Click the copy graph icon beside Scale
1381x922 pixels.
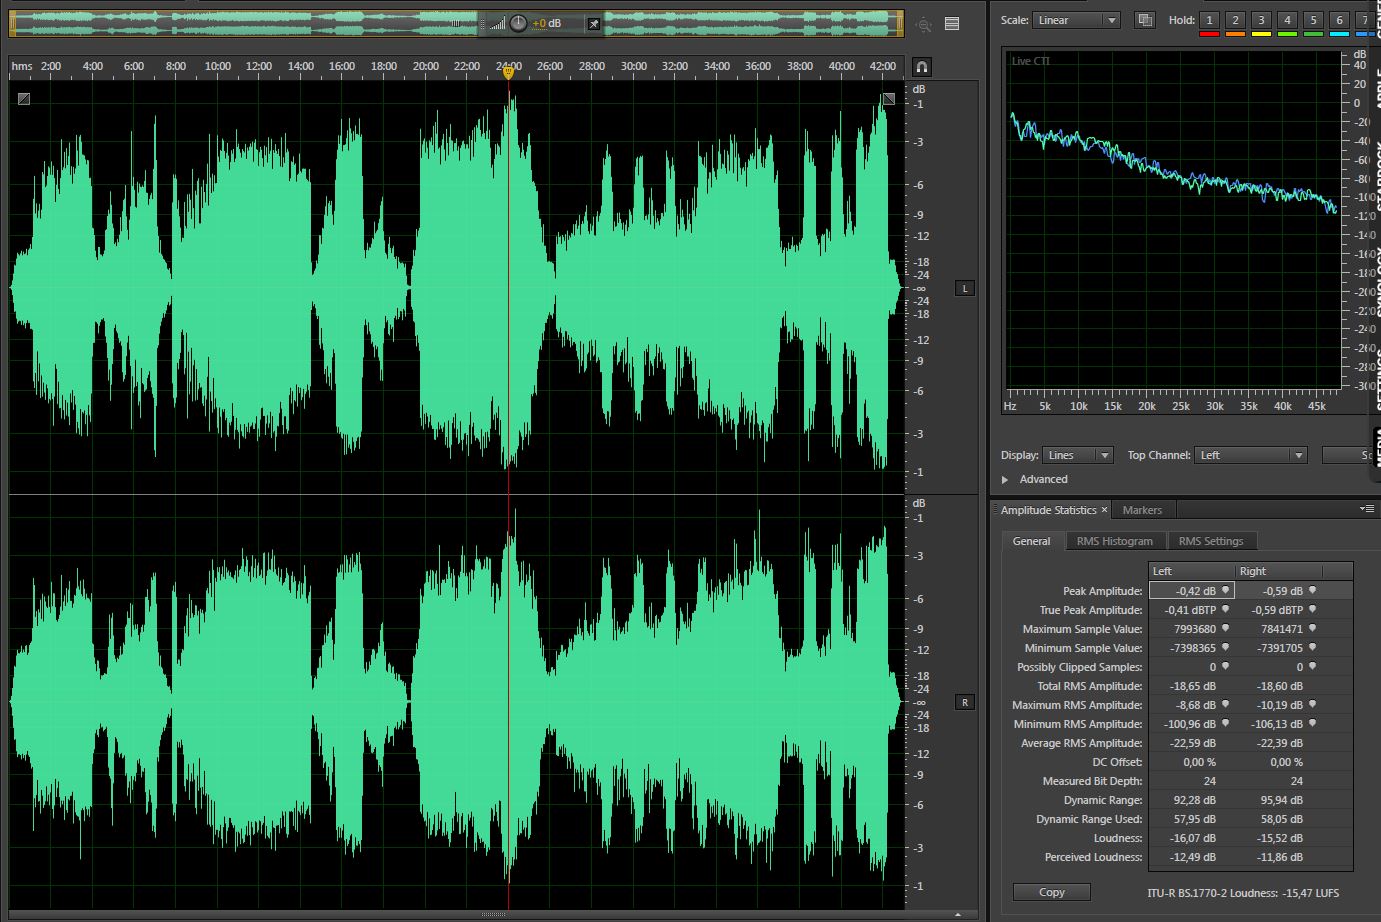tap(1145, 20)
